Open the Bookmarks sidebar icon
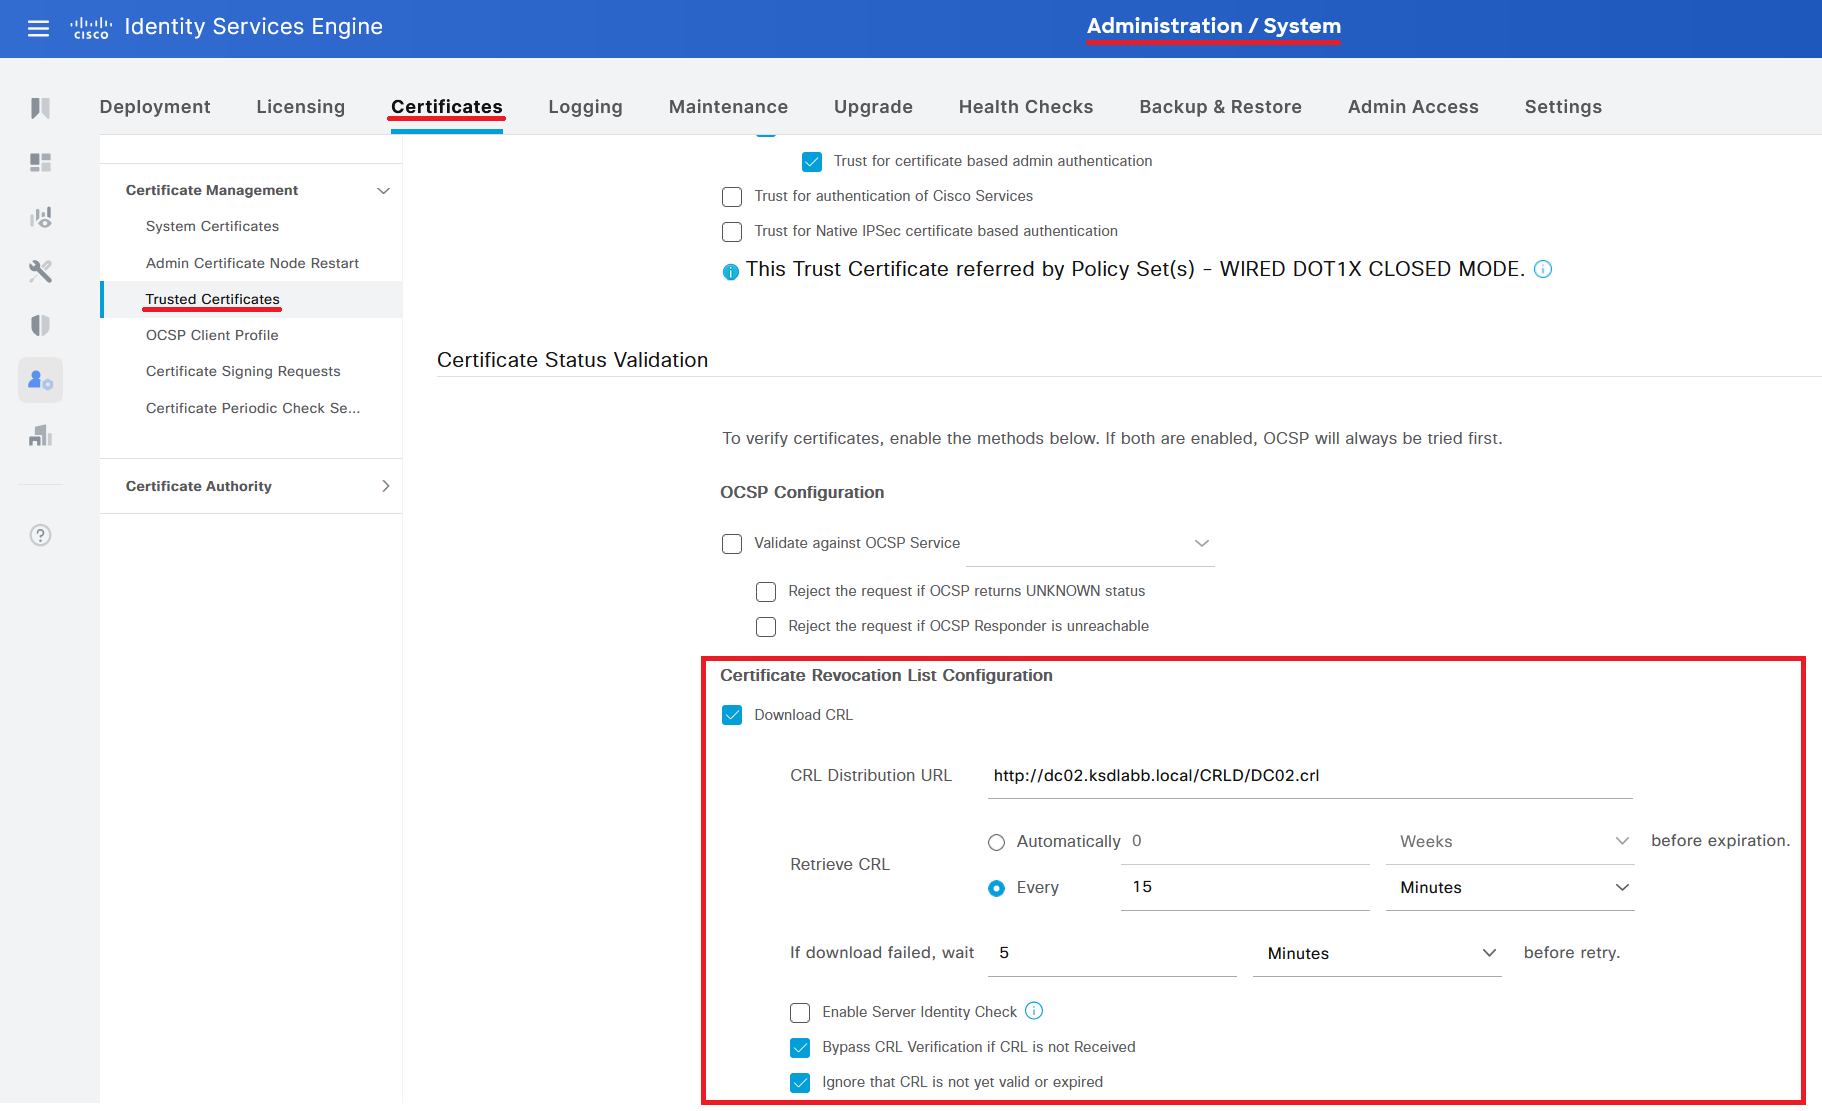1822x1111 pixels. (x=40, y=108)
